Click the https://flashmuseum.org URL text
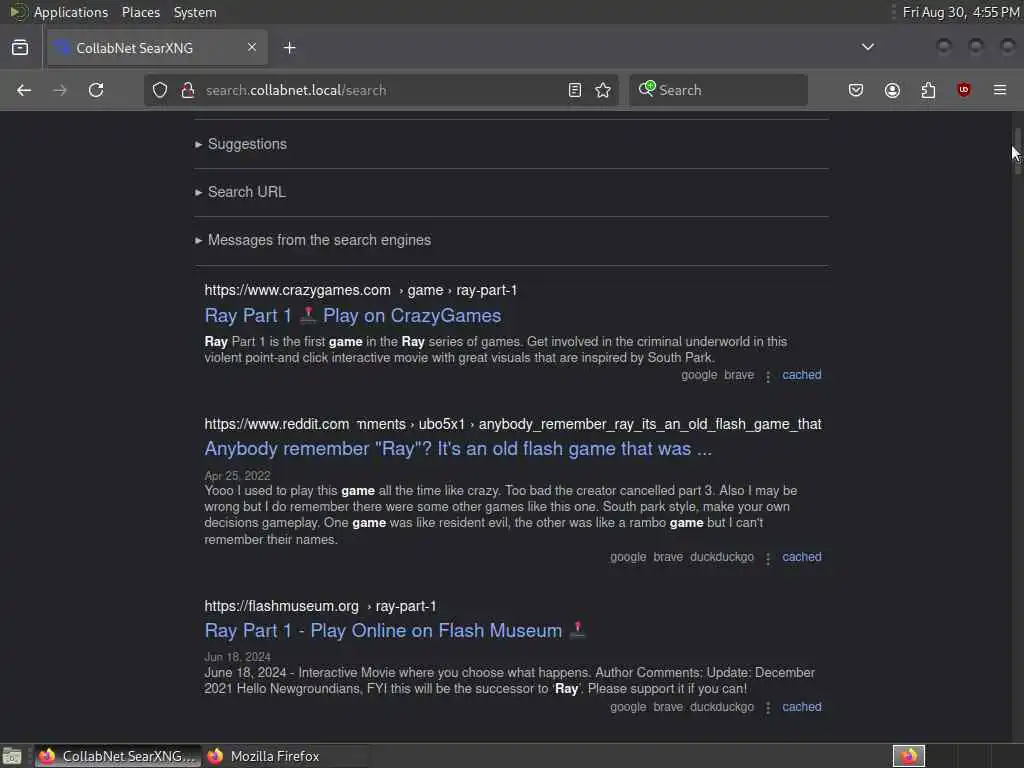This screenshot has width=1024, height=768. [x=281, y=606]
